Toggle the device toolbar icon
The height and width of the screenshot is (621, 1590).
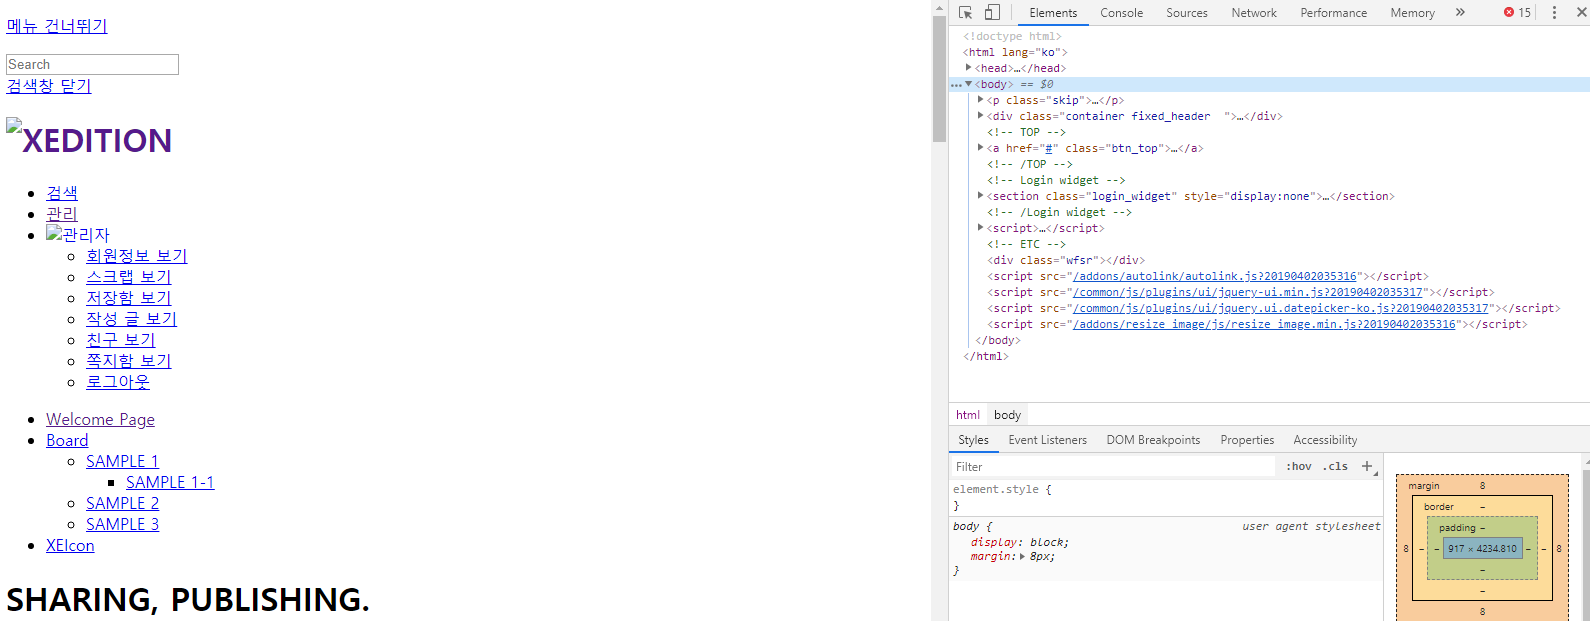(992, 13)
